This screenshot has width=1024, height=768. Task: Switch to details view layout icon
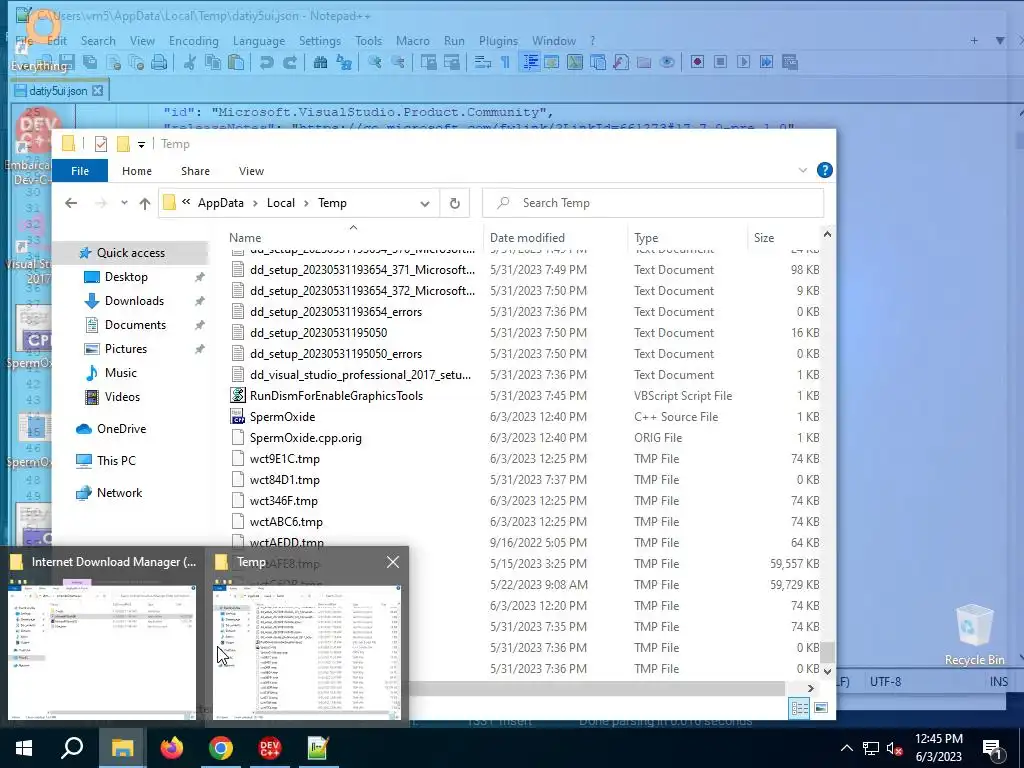(x=799, y=709)
